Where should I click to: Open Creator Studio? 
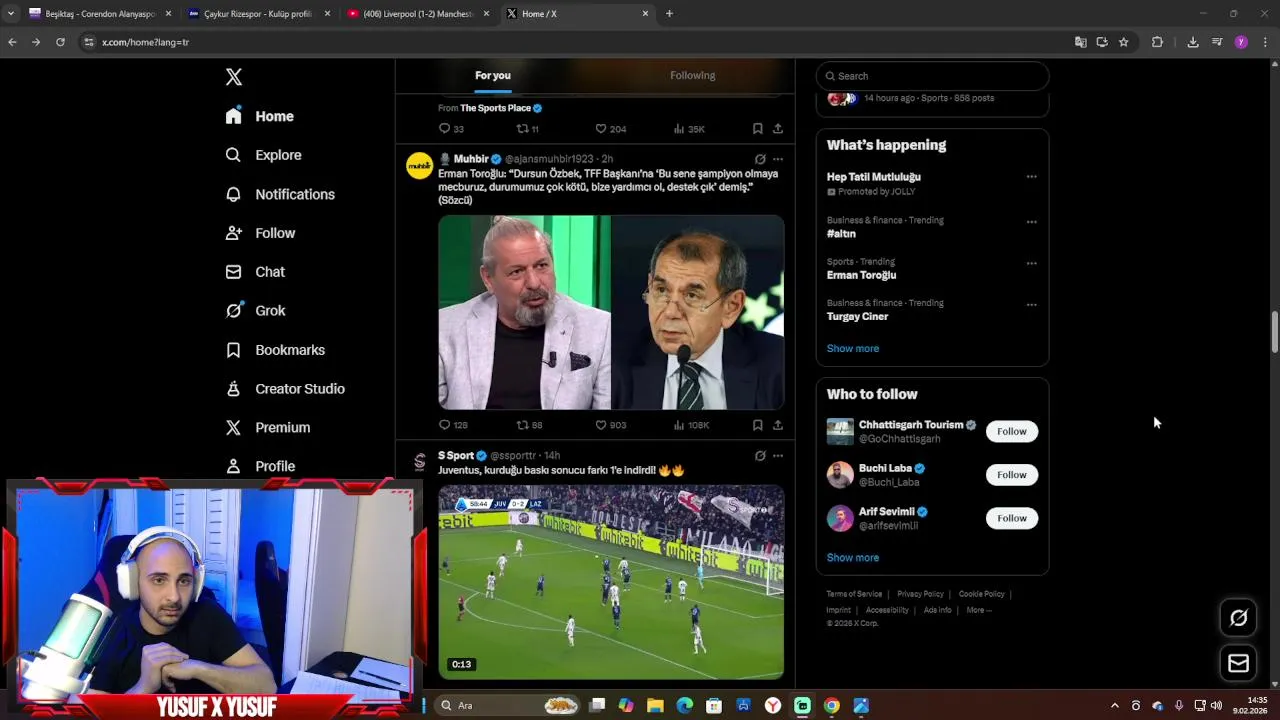click(286, 389)
